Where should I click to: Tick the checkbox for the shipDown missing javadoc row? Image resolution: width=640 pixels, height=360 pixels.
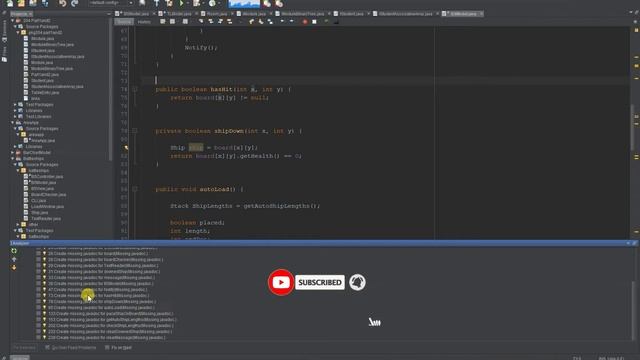click(x=38, y=302)
